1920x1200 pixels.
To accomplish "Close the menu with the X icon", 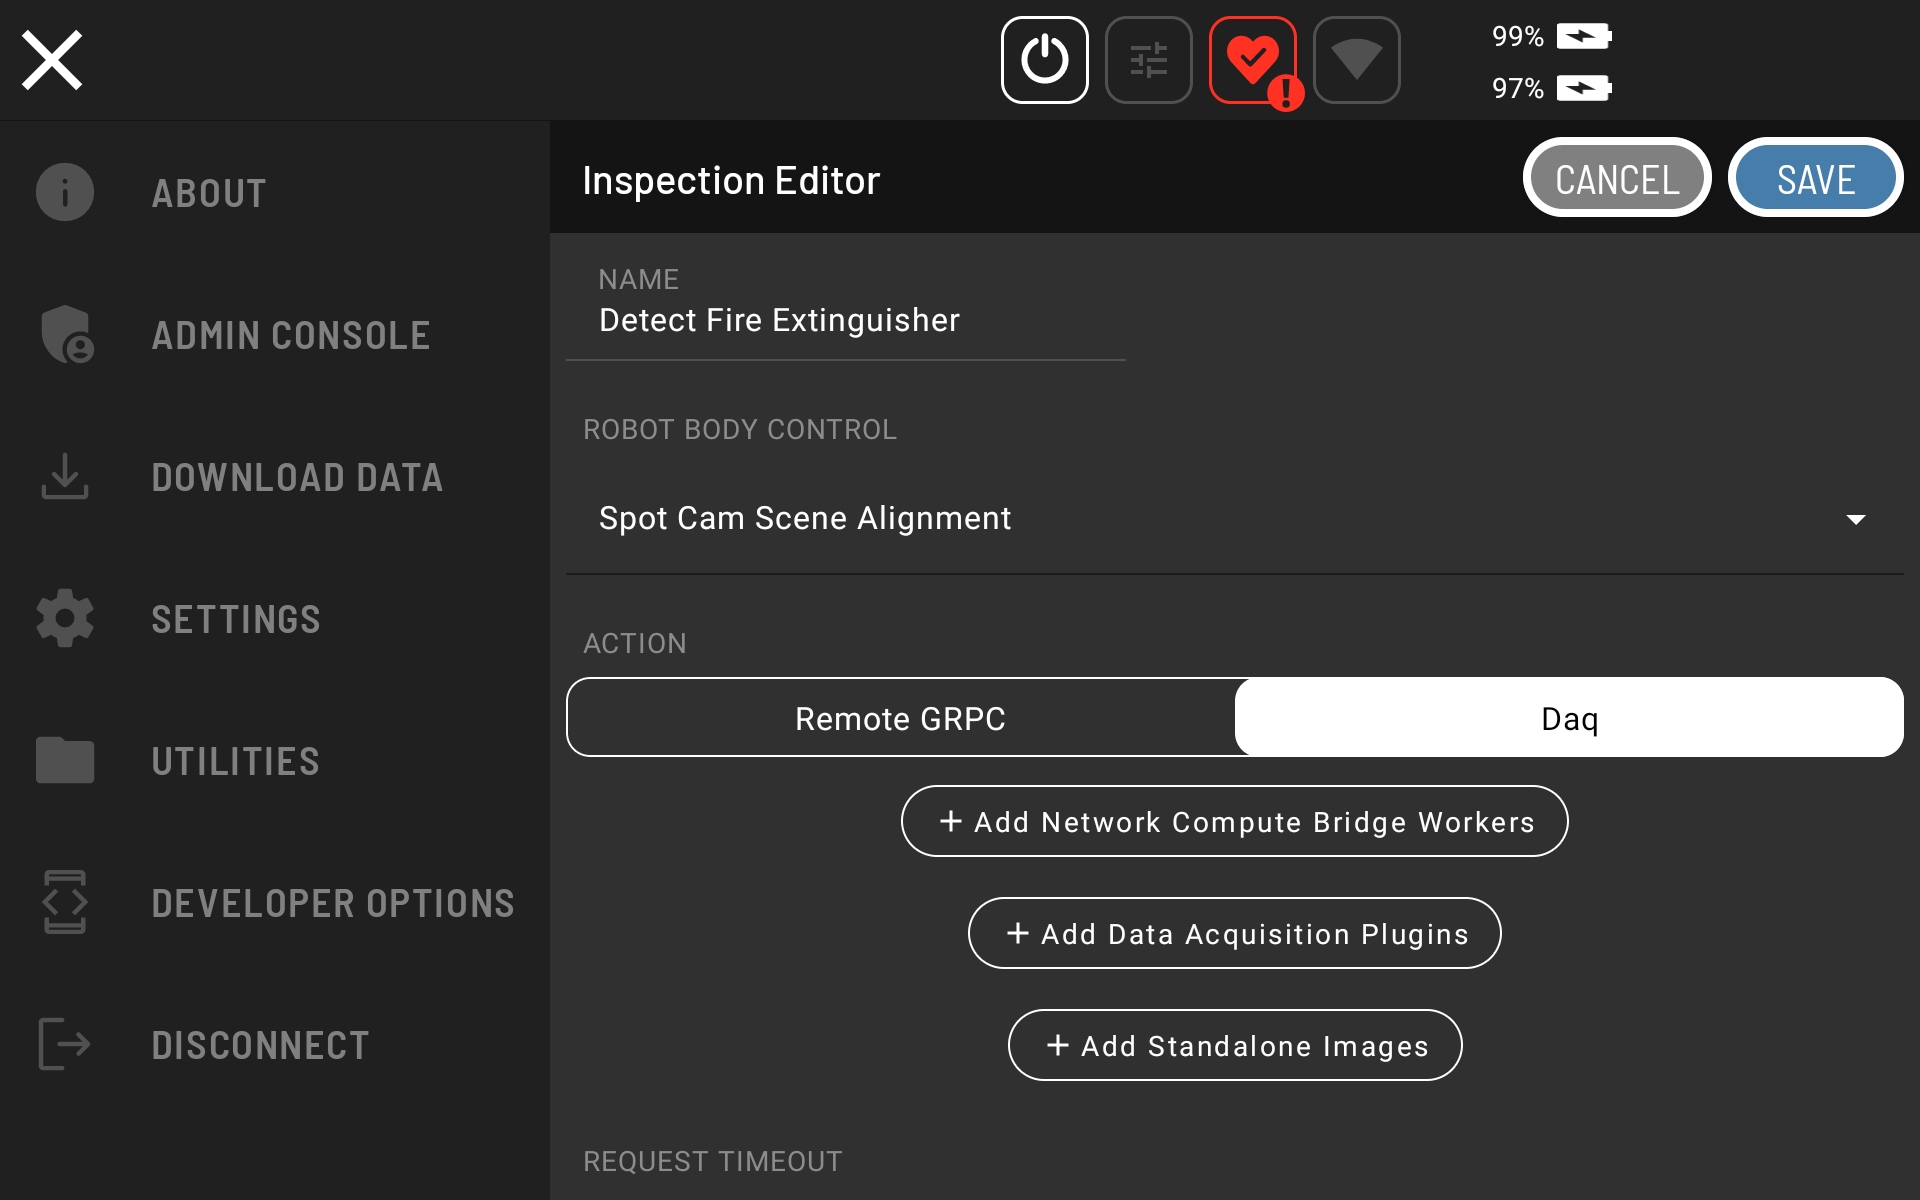I will point(52,60).
